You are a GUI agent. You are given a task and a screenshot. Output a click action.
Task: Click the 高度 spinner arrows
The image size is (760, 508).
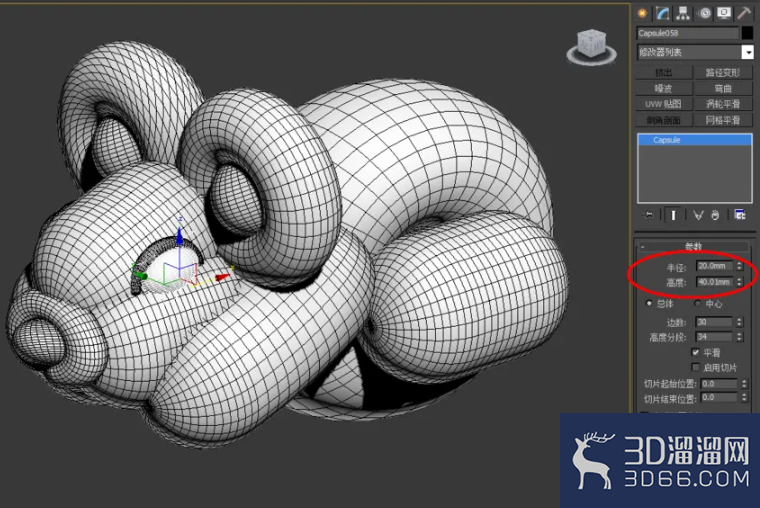[x=739, y=282]
